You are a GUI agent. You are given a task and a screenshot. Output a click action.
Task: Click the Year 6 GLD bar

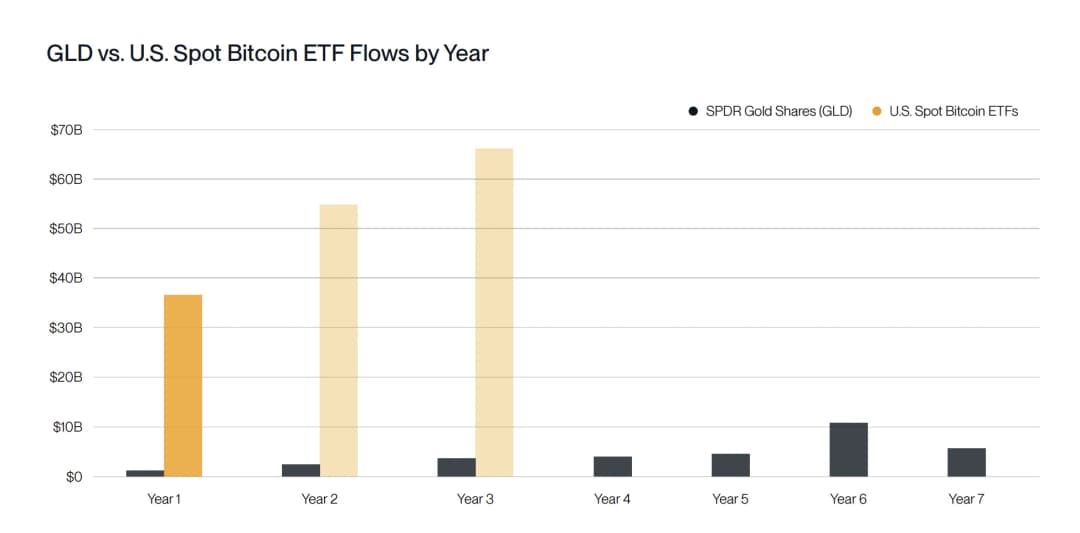pos(848,449)
